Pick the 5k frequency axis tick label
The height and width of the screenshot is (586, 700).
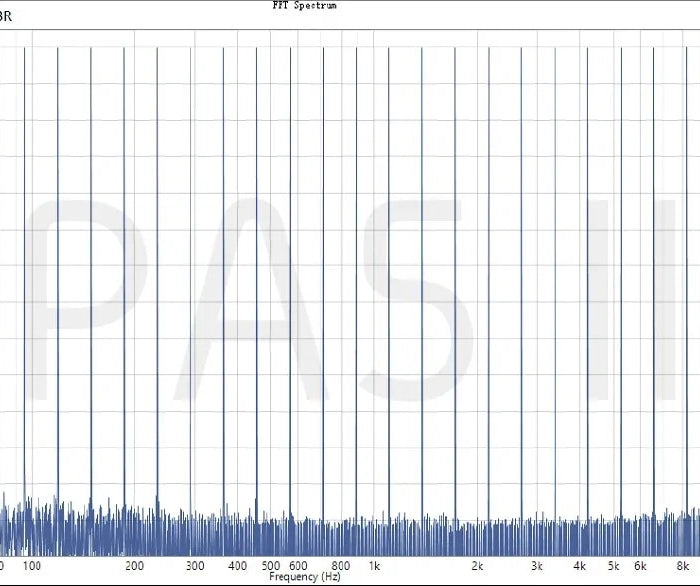[x=614, y=566]
